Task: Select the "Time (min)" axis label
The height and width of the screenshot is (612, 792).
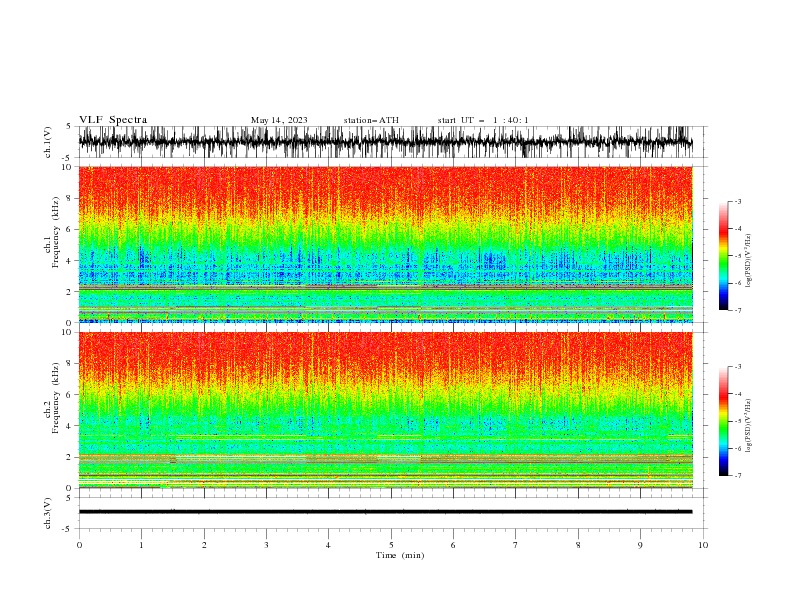Action: (400, 555)
